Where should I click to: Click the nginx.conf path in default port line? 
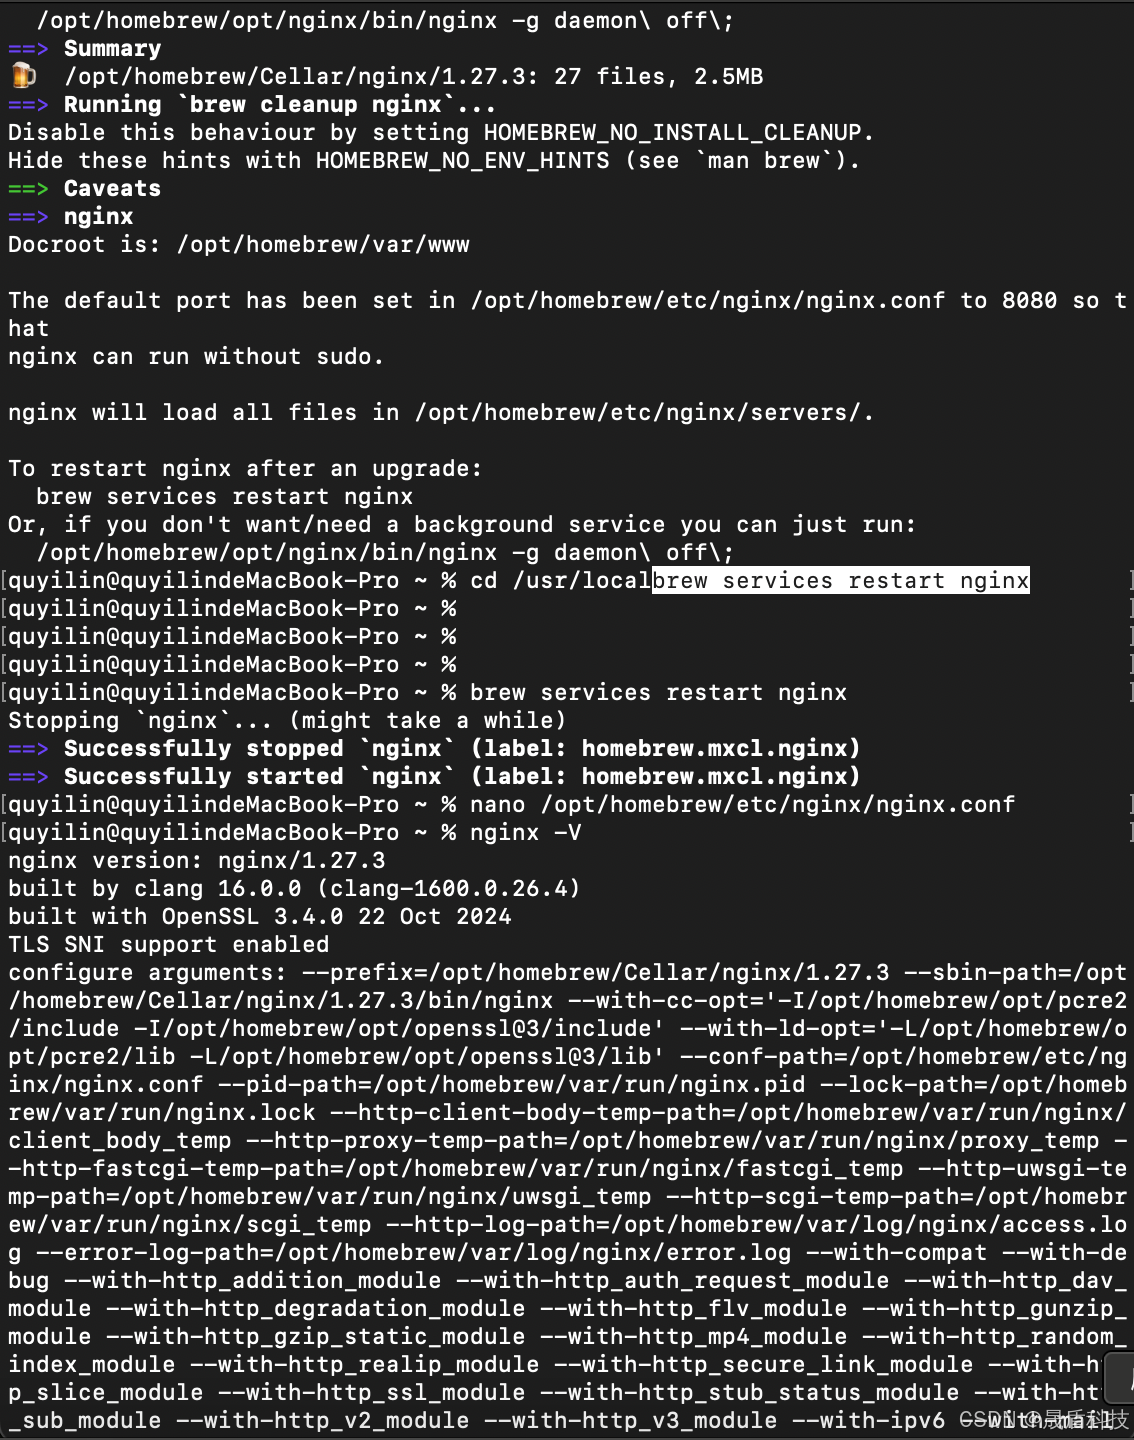[x=708, y=301]
